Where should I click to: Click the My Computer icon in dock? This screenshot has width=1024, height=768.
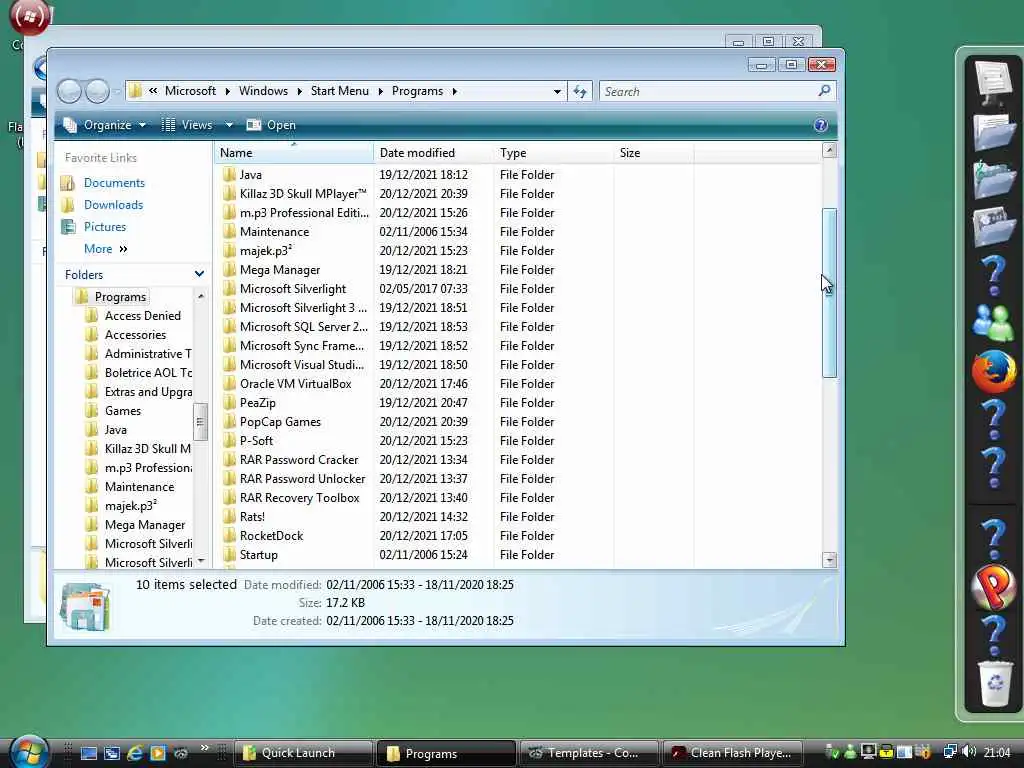pyautogui.click(x=993, y=83)
